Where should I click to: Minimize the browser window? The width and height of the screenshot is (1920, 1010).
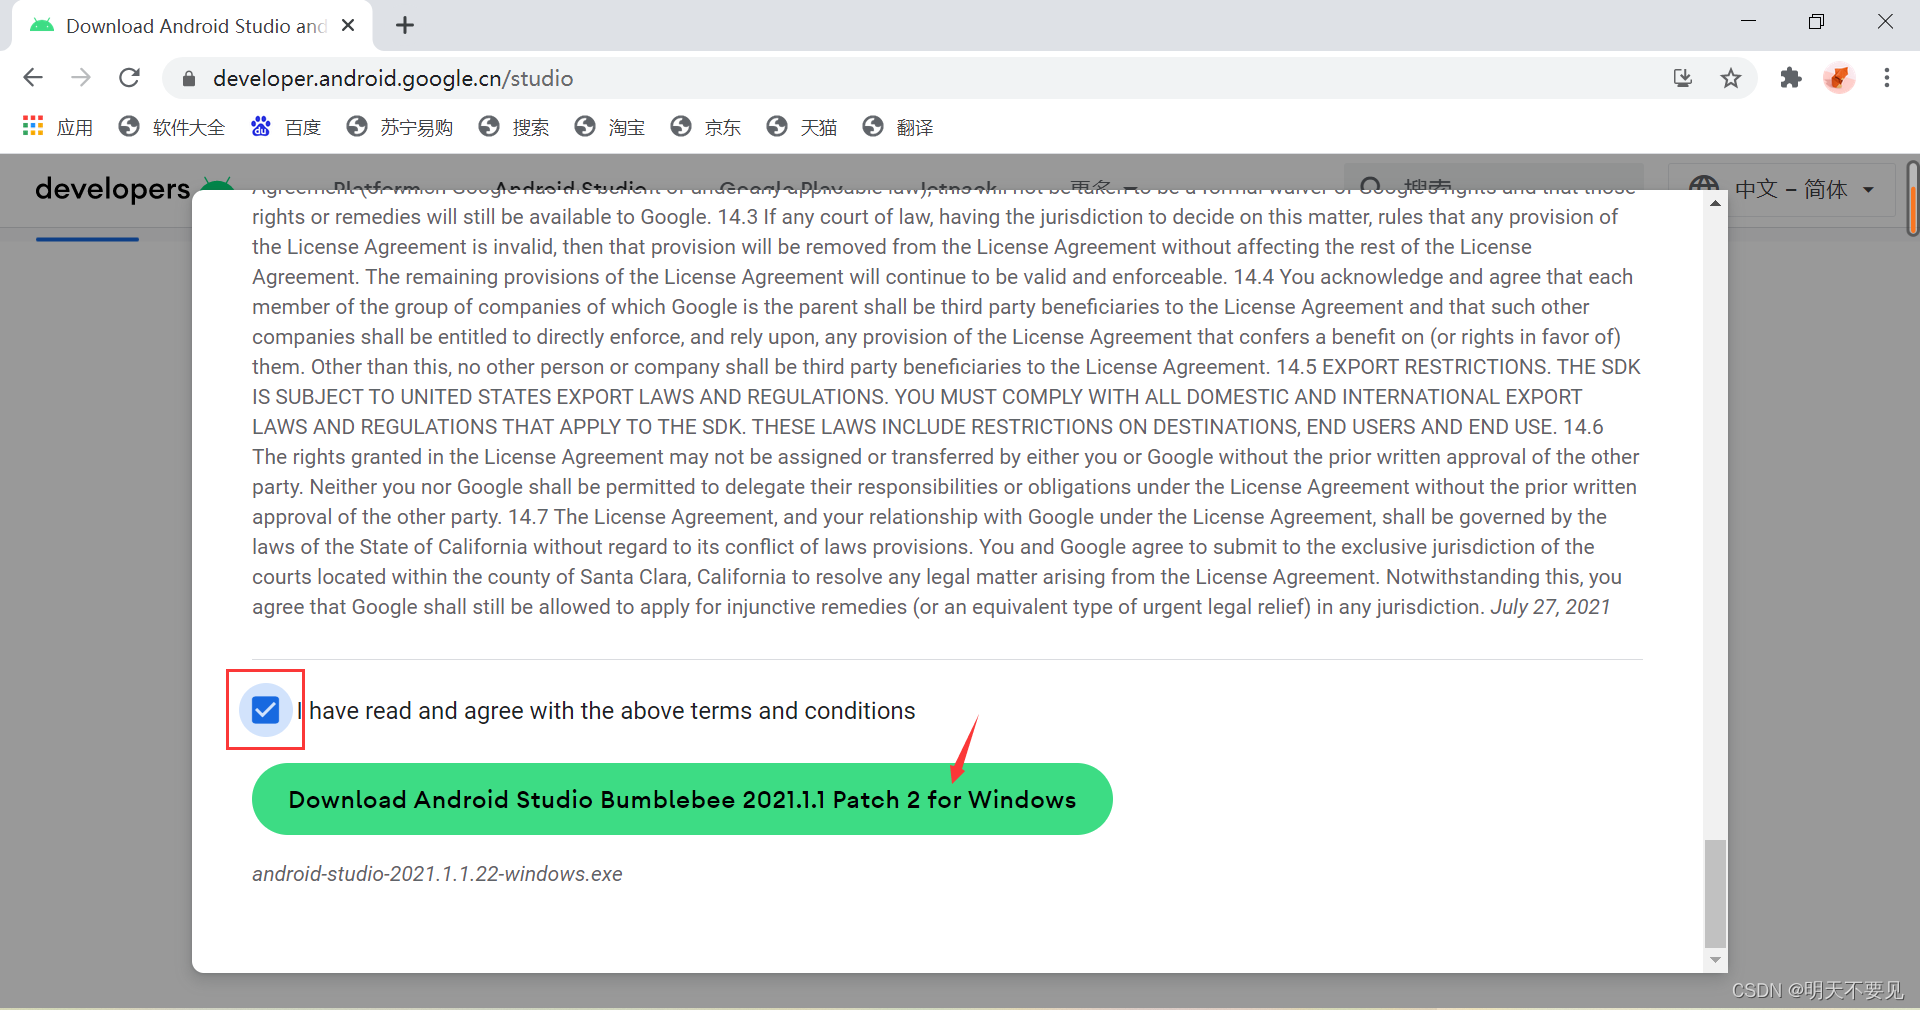pyautogui.click(x=1748, y=22)
